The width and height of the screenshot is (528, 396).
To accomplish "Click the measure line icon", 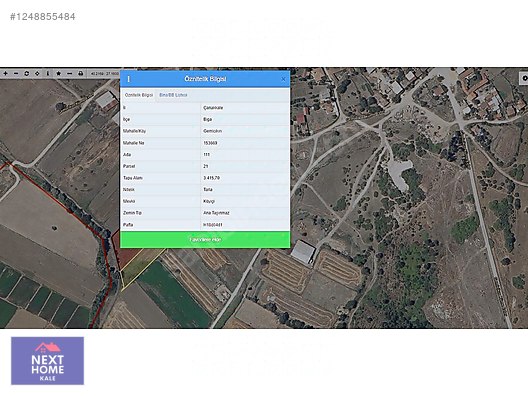I will click(69, 73).
